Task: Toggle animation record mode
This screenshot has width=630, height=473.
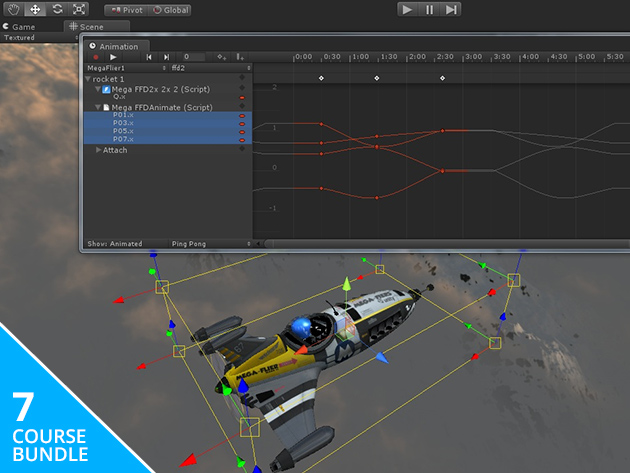Action: pos(95,57)
